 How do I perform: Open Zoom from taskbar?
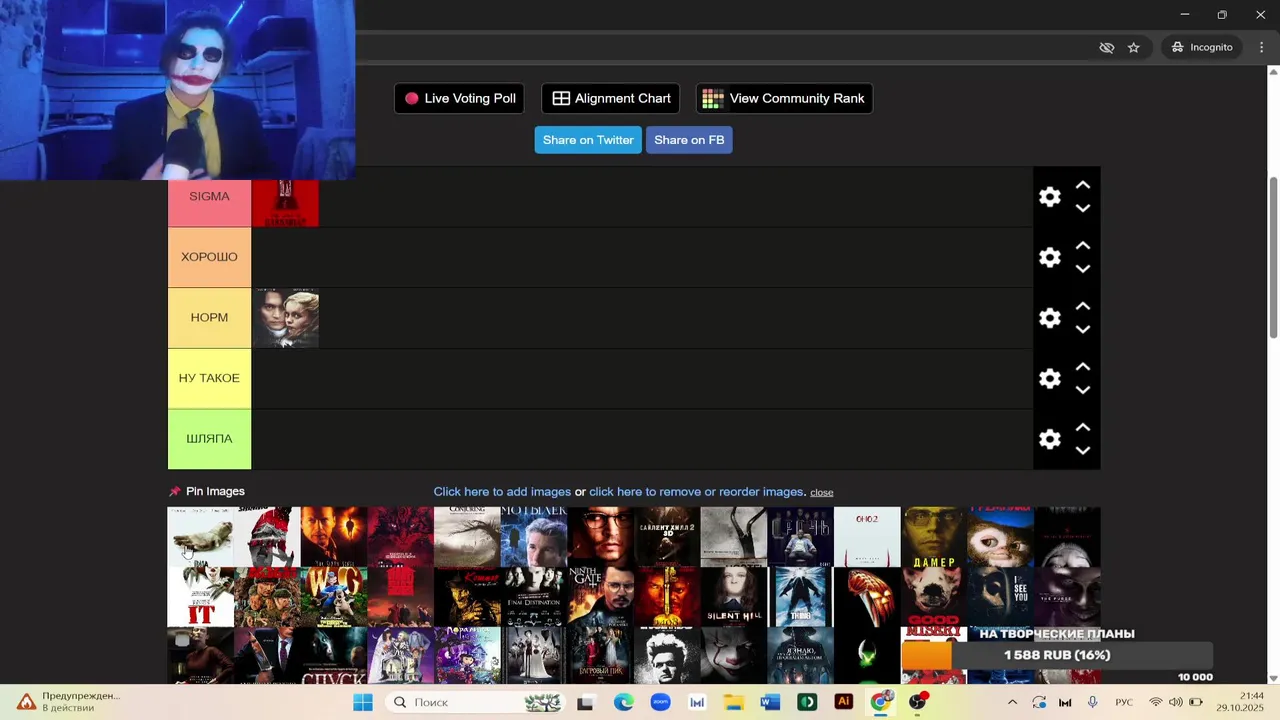coord(660,702)
